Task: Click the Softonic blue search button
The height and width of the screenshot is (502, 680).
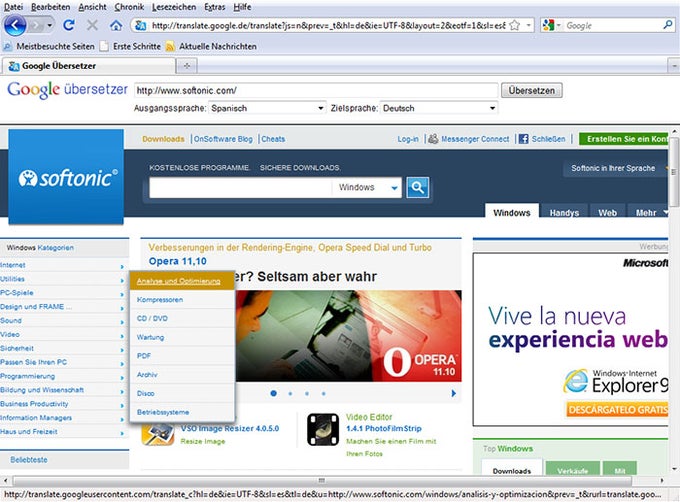Action: pos(418,187)
